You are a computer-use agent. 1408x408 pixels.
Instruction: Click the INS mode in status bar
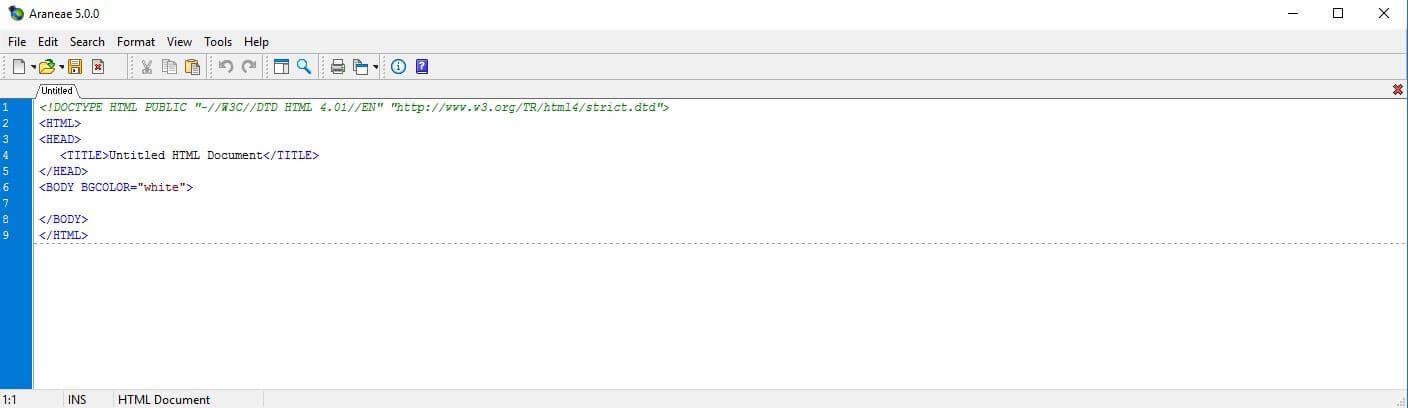pos(77,399)
